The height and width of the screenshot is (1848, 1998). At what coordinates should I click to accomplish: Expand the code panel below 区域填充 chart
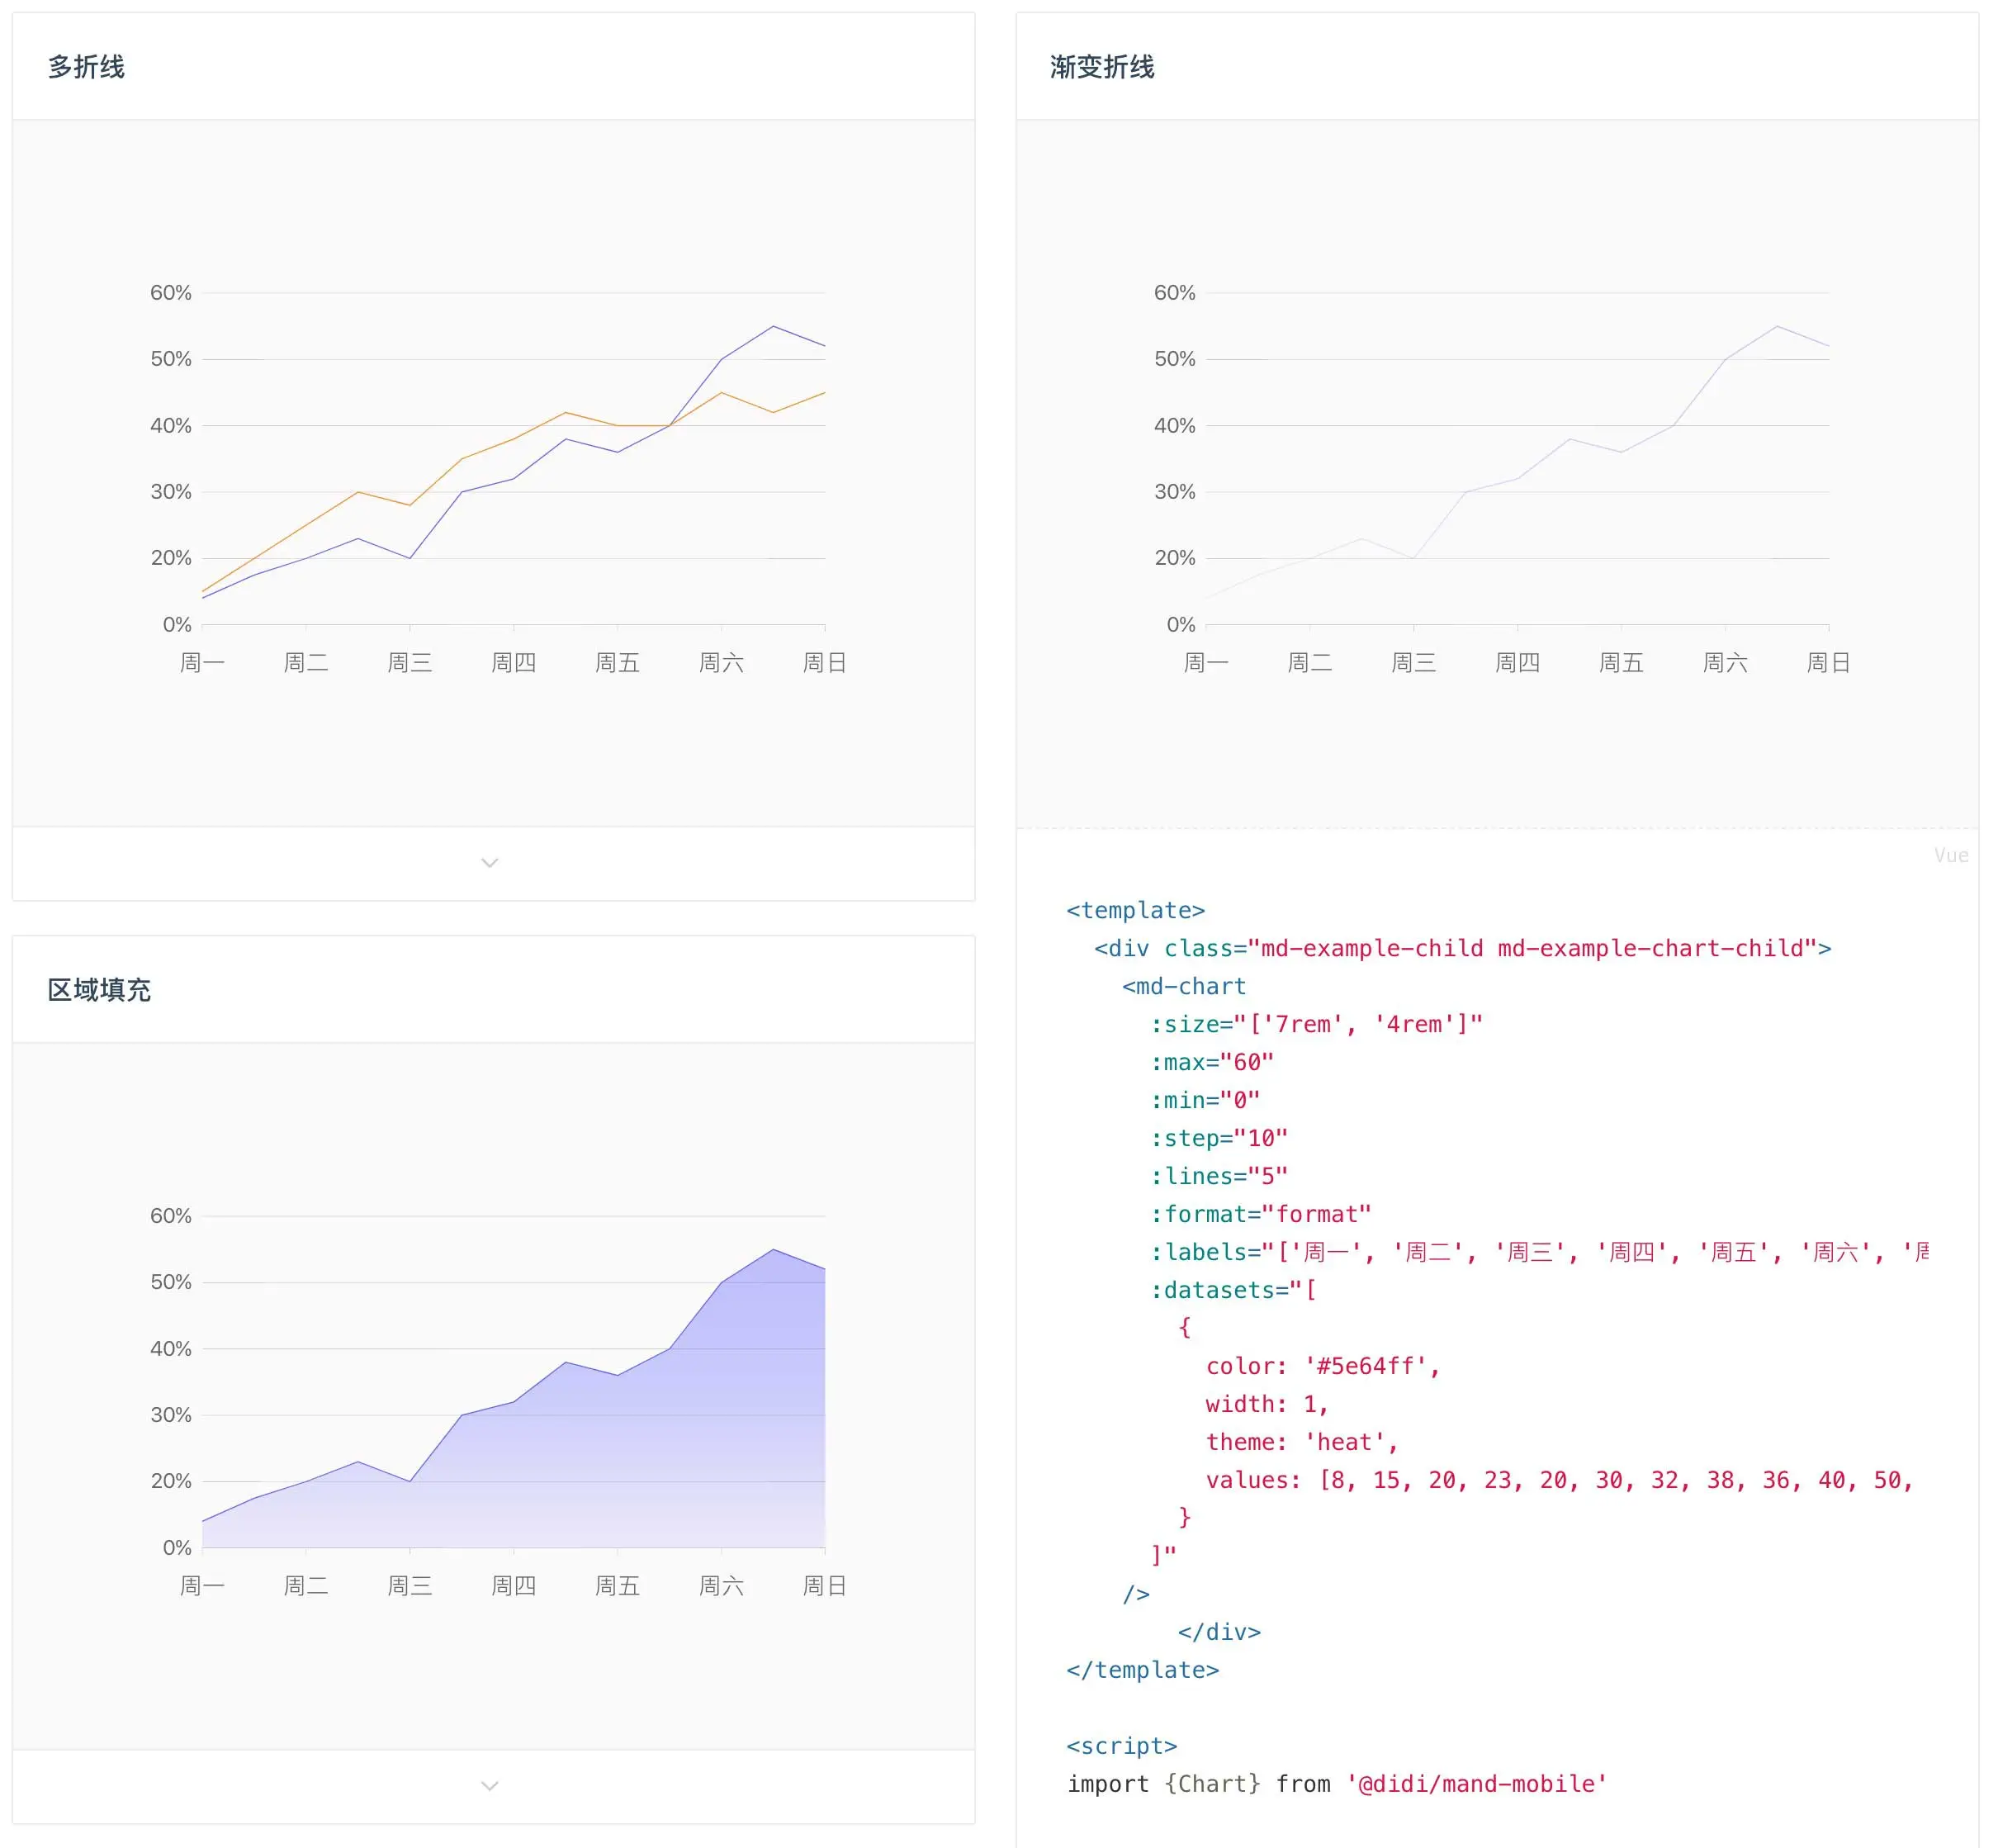[489, 1785]
